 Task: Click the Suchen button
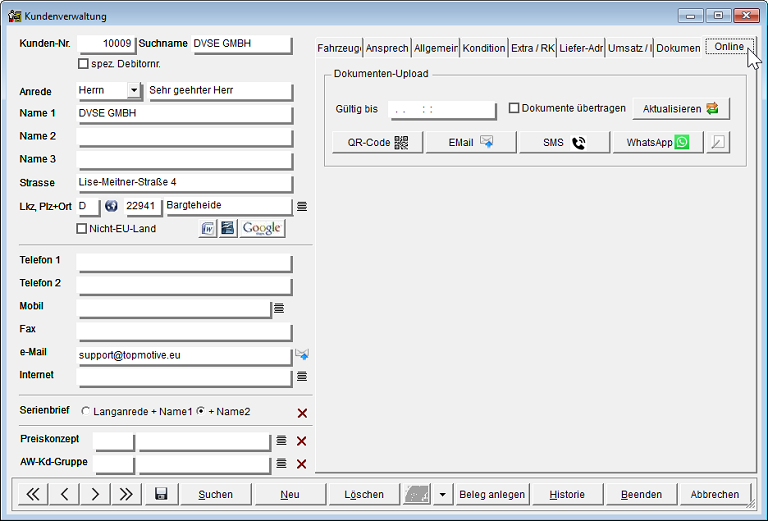(216, 494)
